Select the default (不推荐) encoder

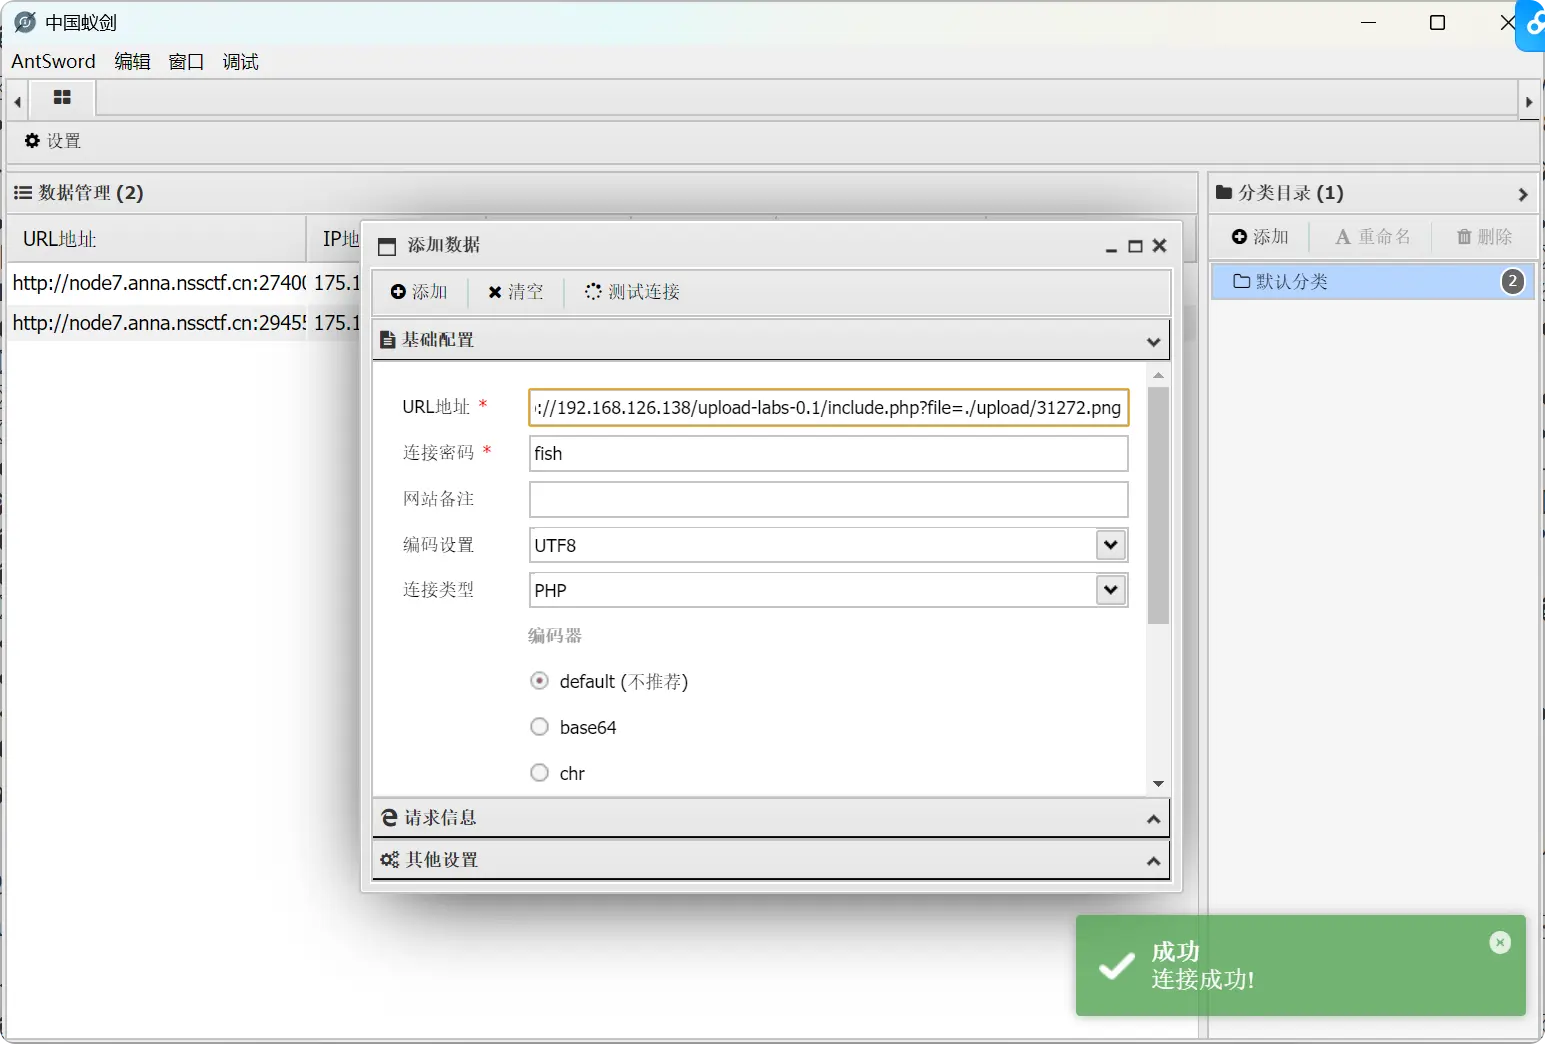(x=539, y=681)
